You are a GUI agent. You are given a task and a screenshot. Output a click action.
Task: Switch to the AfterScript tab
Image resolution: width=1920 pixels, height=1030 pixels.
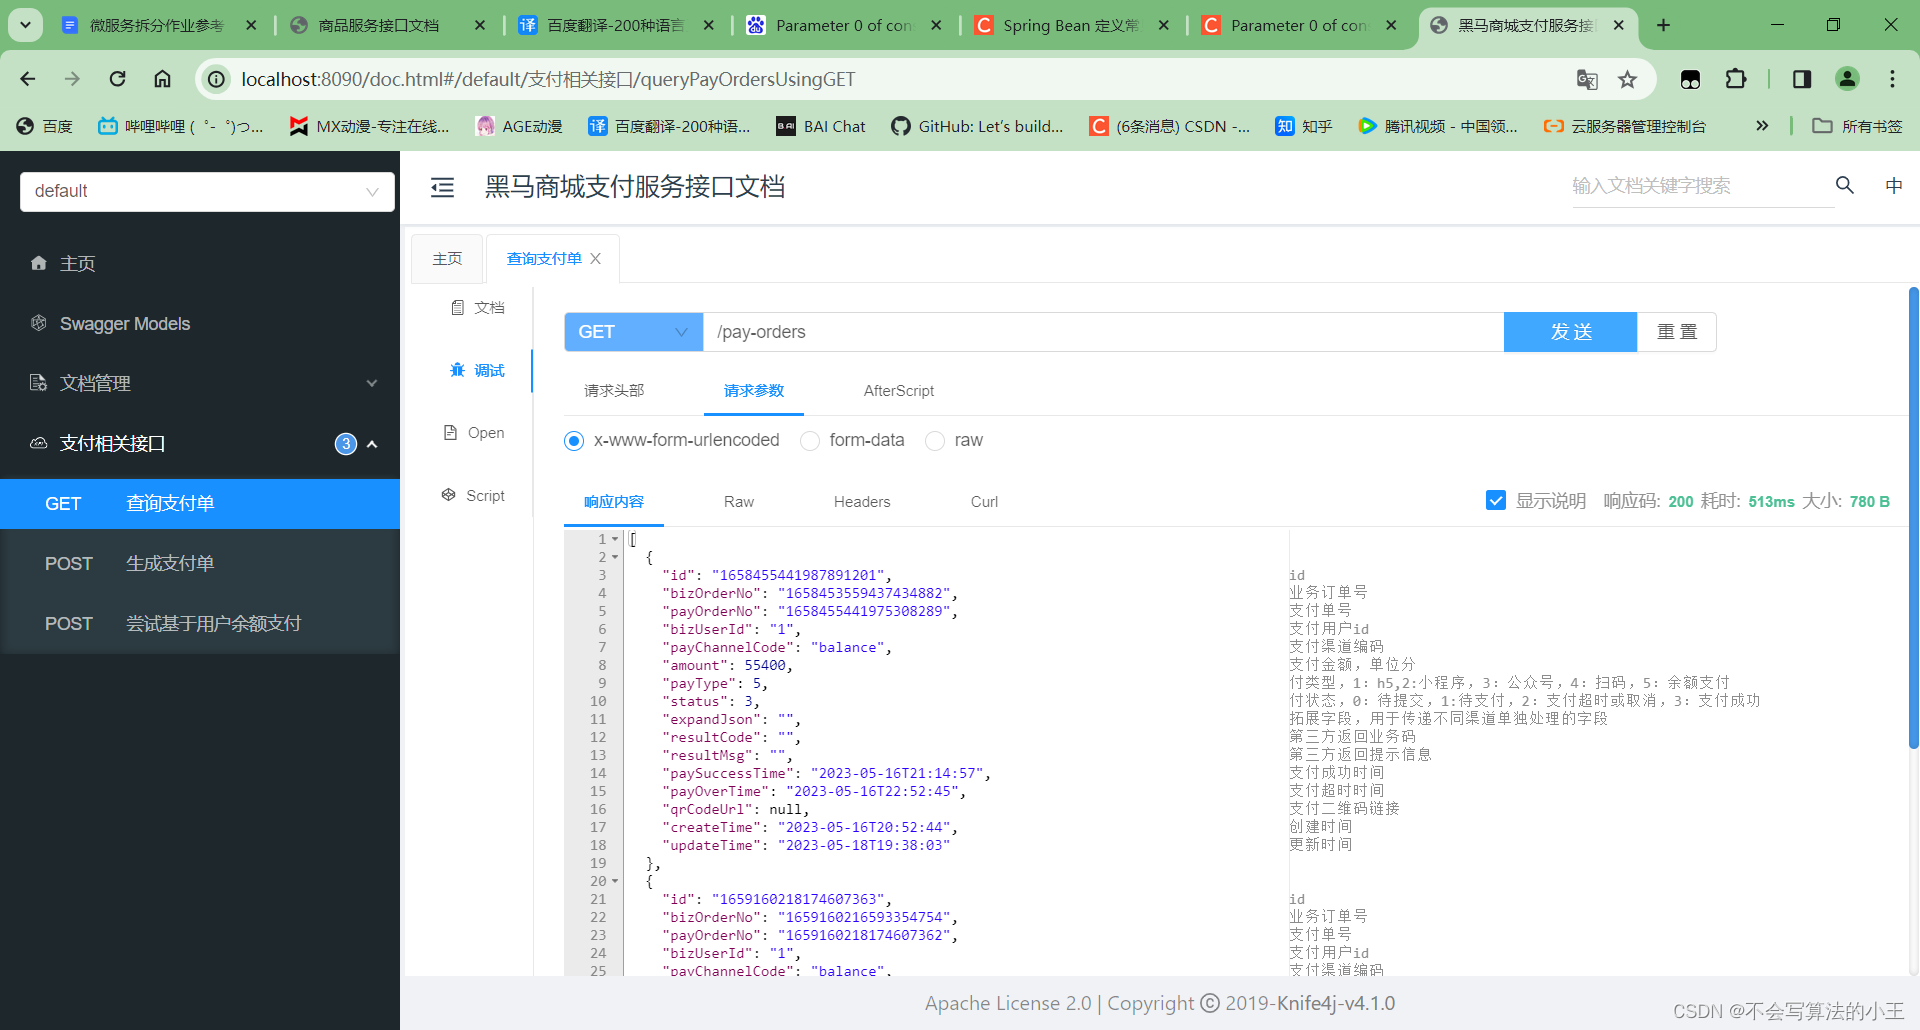tap(899, 391)
